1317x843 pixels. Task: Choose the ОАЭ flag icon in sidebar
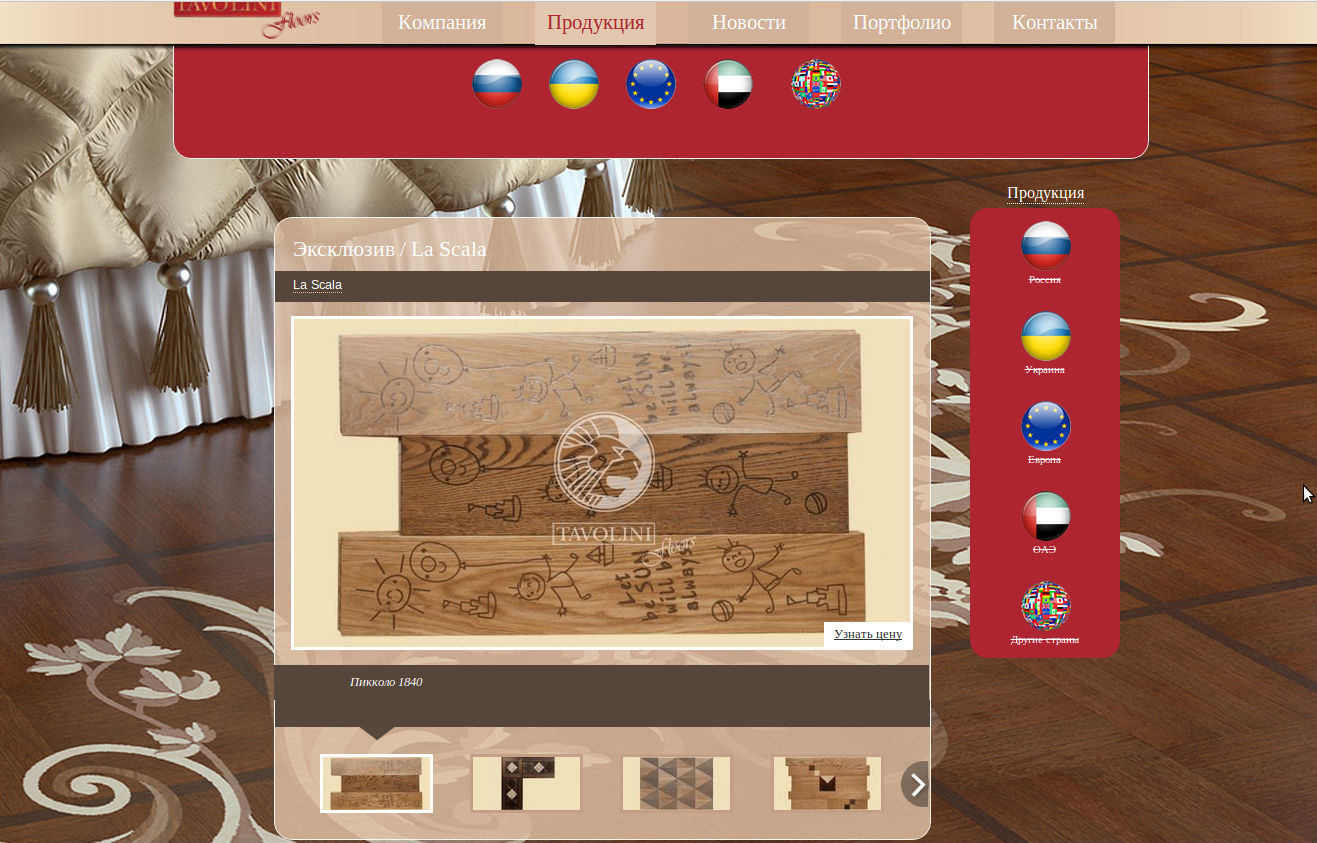1046,516
